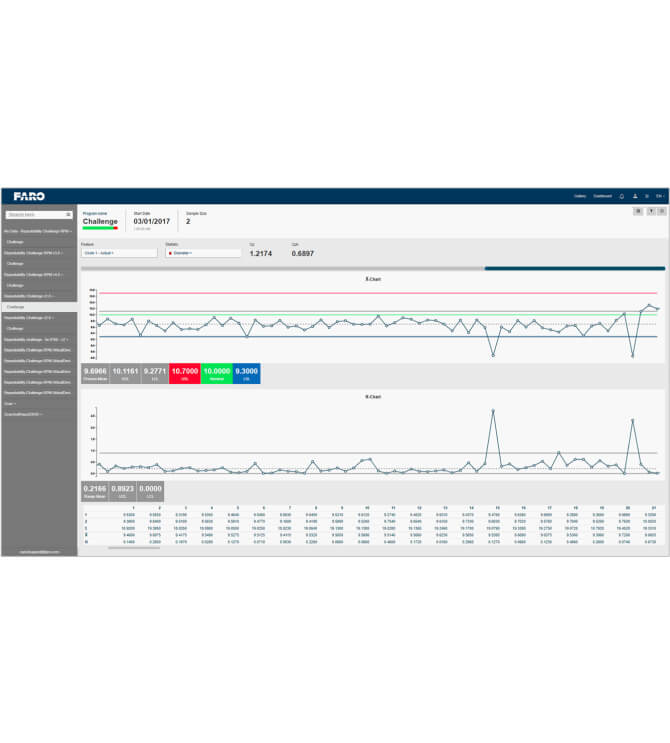Click the grid view icon button
Viewport: 670px width, 743px height.
point(638,211)
